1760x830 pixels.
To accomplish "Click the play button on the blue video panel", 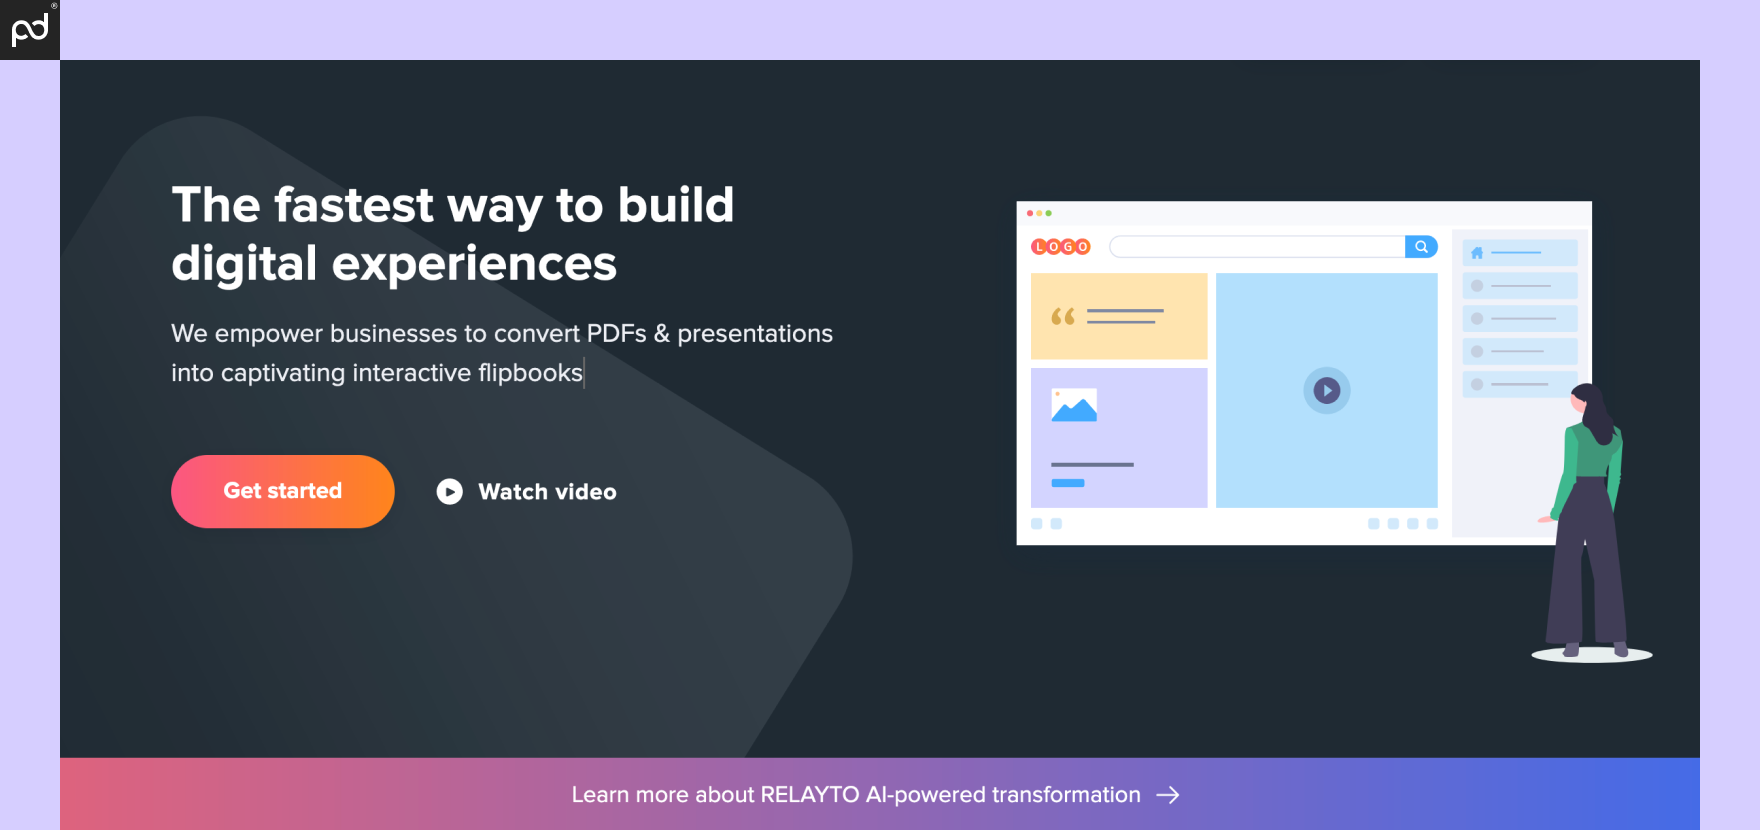I will click(x=1327, y=390).
